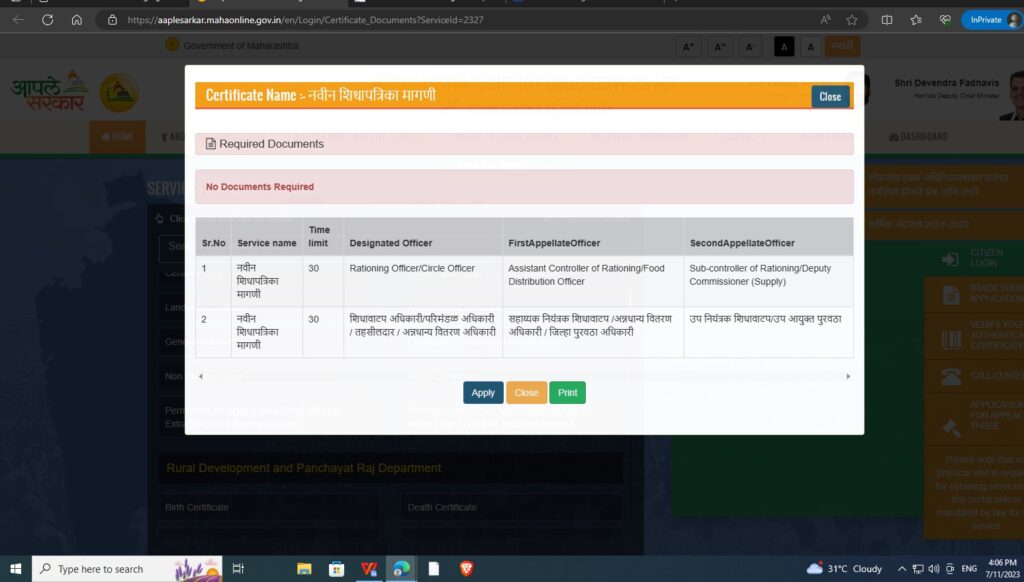Click the Brave browser taskbar icon
Image resolution: width=1024 pixels, height=582 pixels.
coord(466,568)
